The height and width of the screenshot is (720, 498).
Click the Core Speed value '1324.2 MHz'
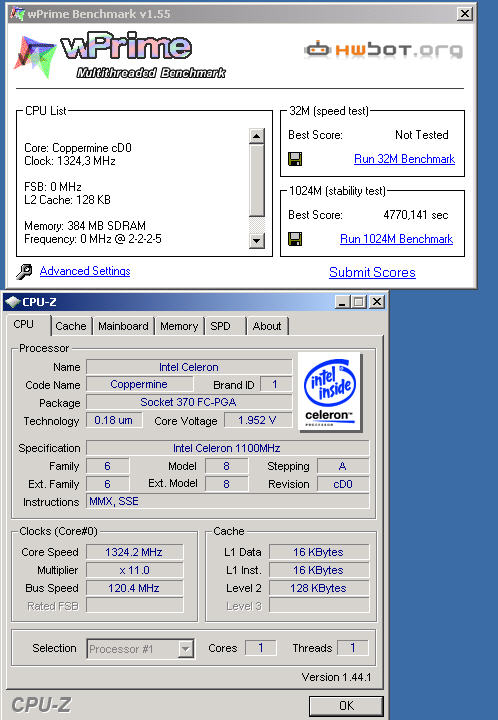pos(134,552)
